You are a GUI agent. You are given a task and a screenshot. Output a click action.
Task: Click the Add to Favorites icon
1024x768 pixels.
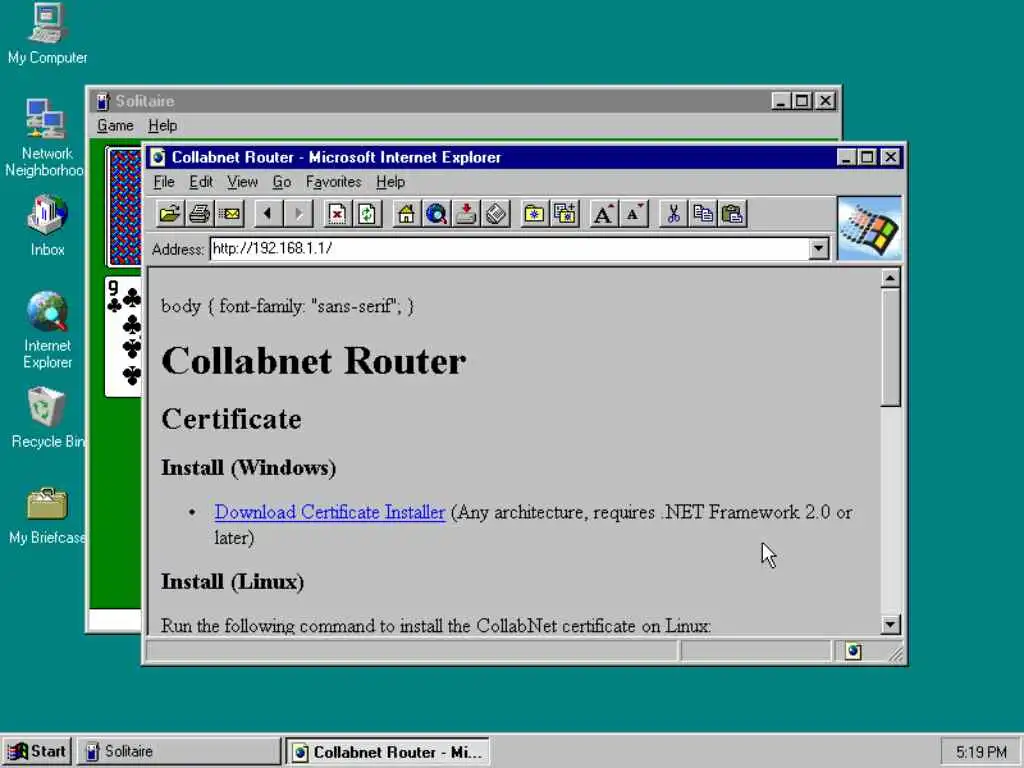click(x=565, y=214)
